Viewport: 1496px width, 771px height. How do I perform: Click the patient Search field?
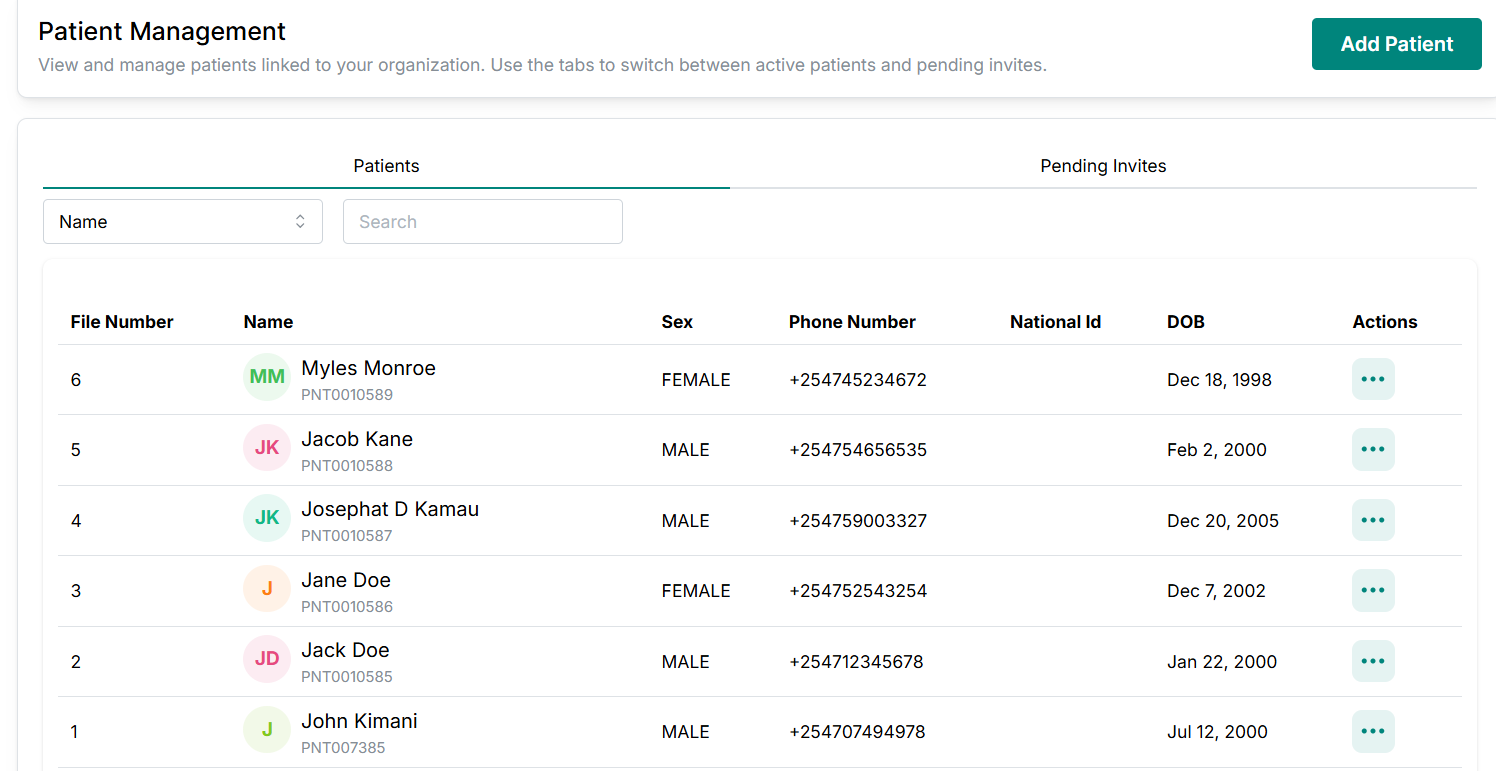pyautogui.click(x=483, y=222)
